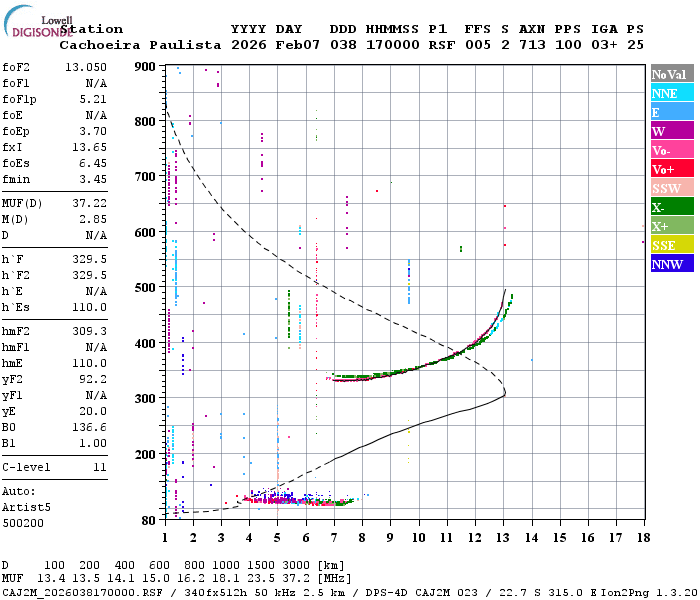The image size is (700, 600).
Task: Click the yF2 value 92.2
Action: pyautogui.click(x=93, y=379)
